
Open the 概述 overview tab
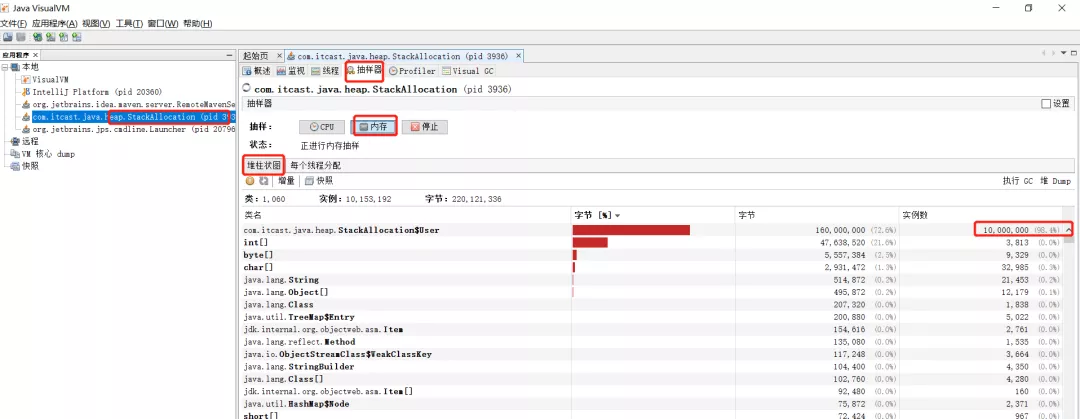pyautogui.click(x=257, y=70)
